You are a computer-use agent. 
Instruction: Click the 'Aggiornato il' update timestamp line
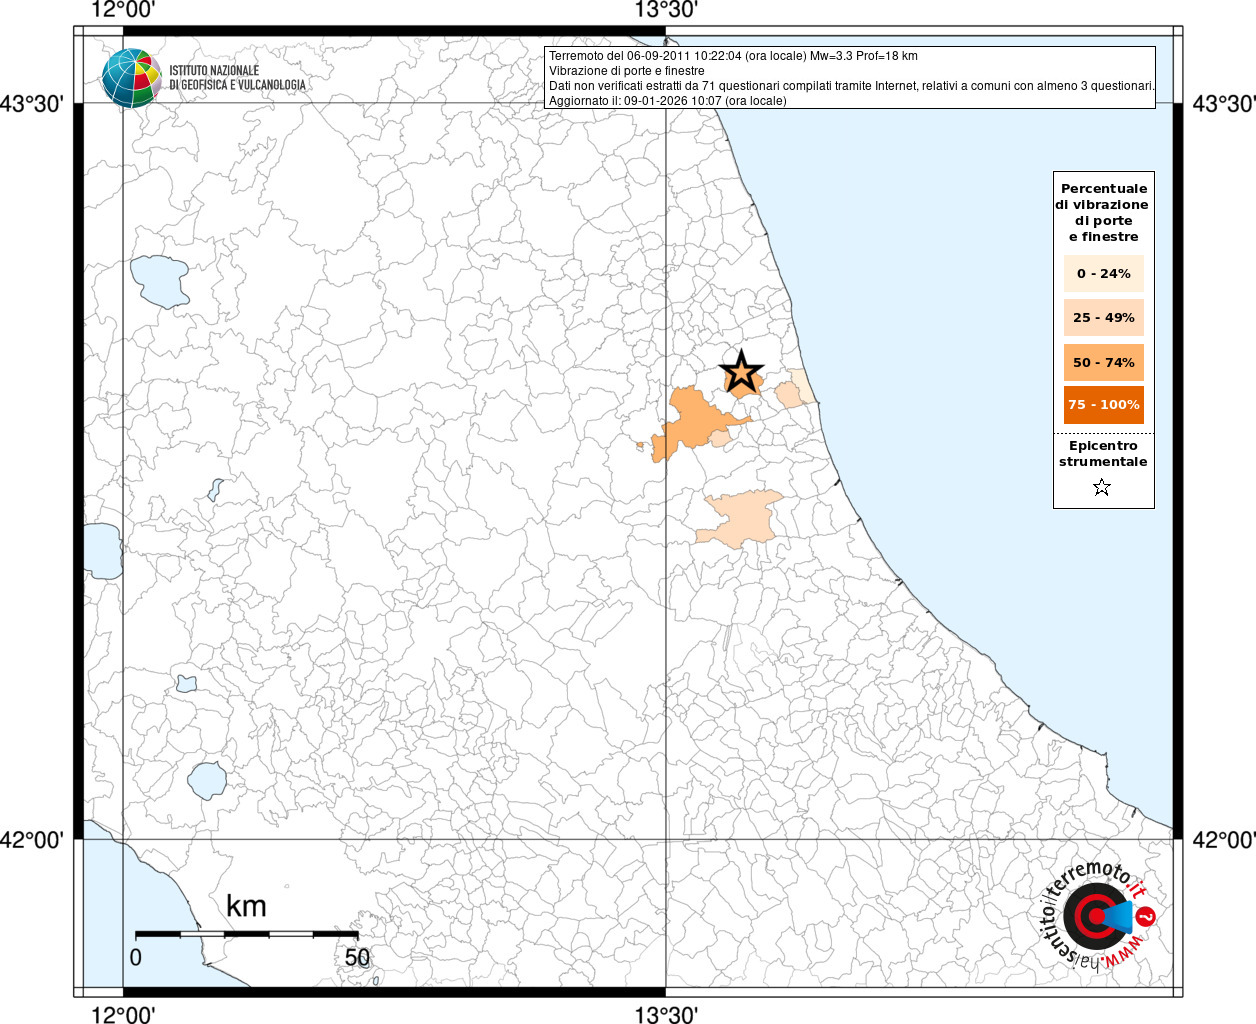coord(667,101)
